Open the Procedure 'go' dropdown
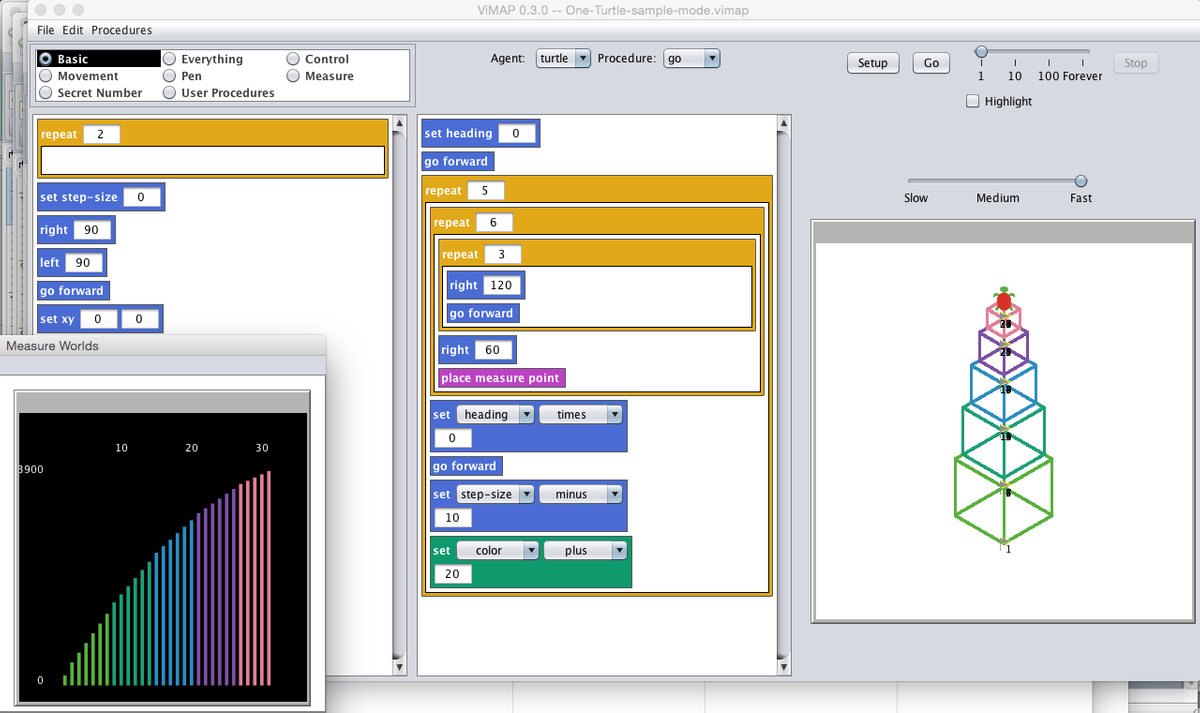 [691, 59]
